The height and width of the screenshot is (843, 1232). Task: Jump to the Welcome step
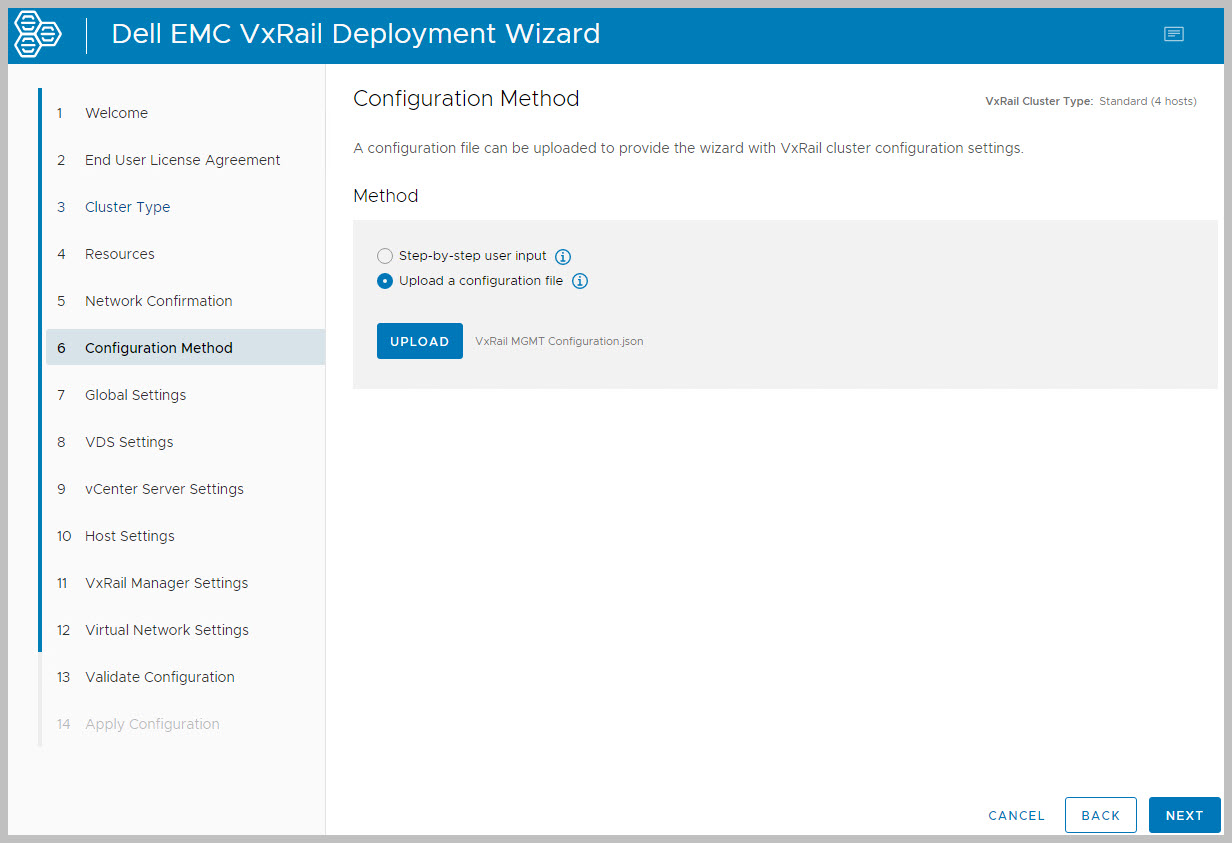(116, 113)
